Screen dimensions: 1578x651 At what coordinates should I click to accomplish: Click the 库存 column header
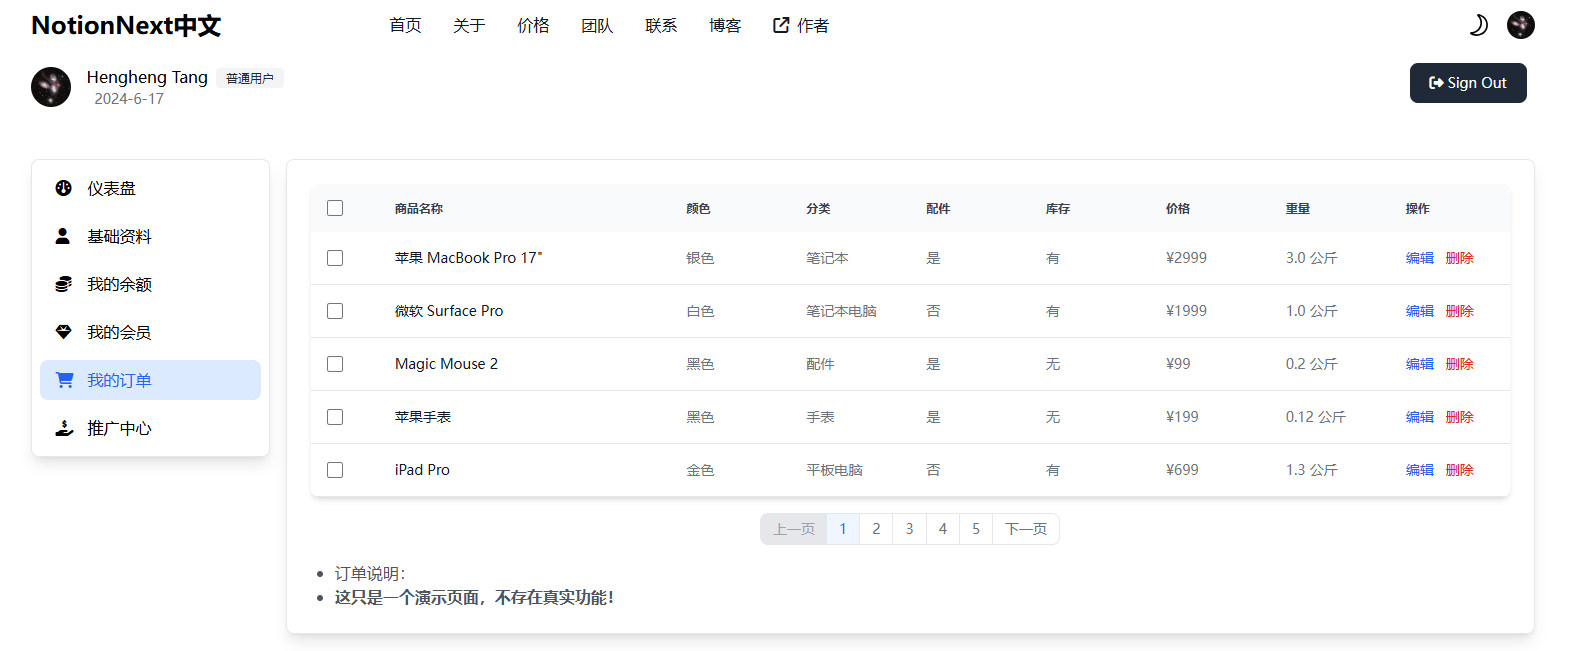pyautogui.click(x=1058, y=208)
